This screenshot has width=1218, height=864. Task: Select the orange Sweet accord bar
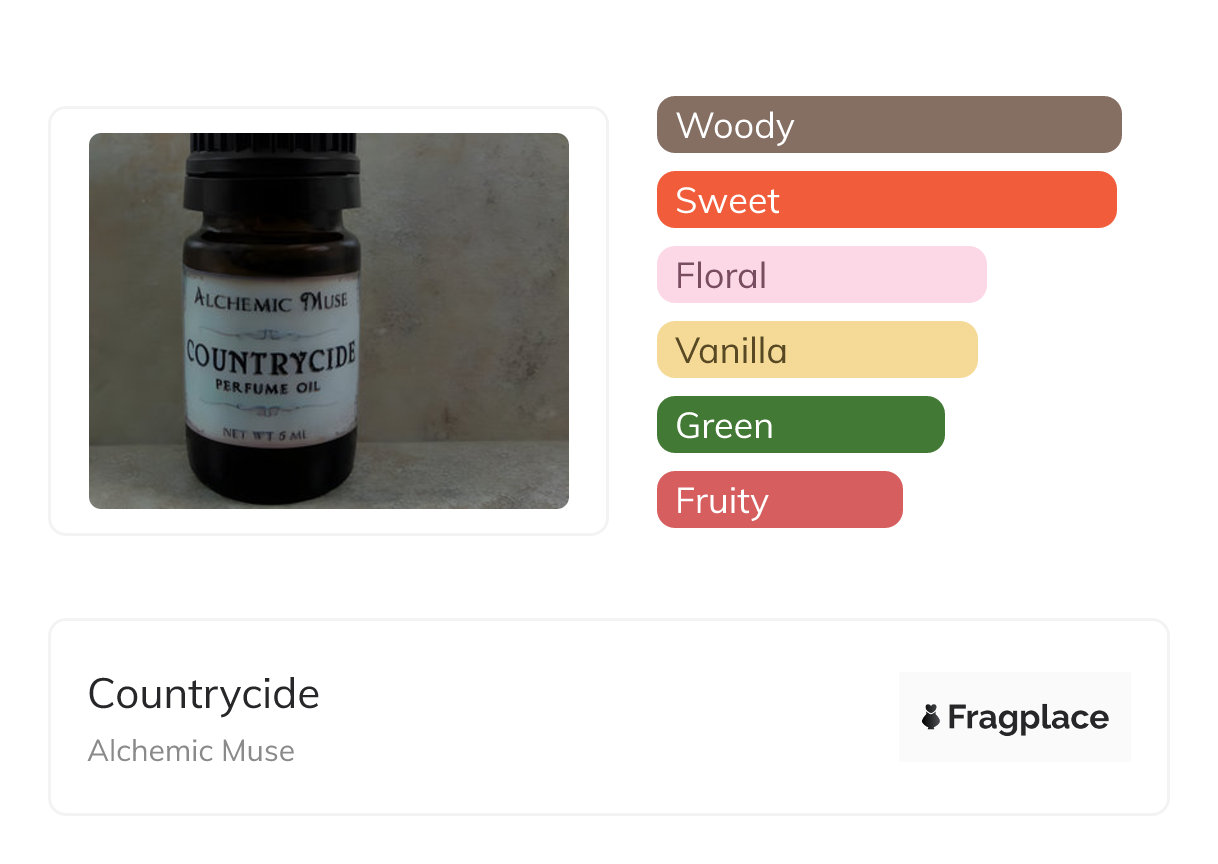coord(886,200)
